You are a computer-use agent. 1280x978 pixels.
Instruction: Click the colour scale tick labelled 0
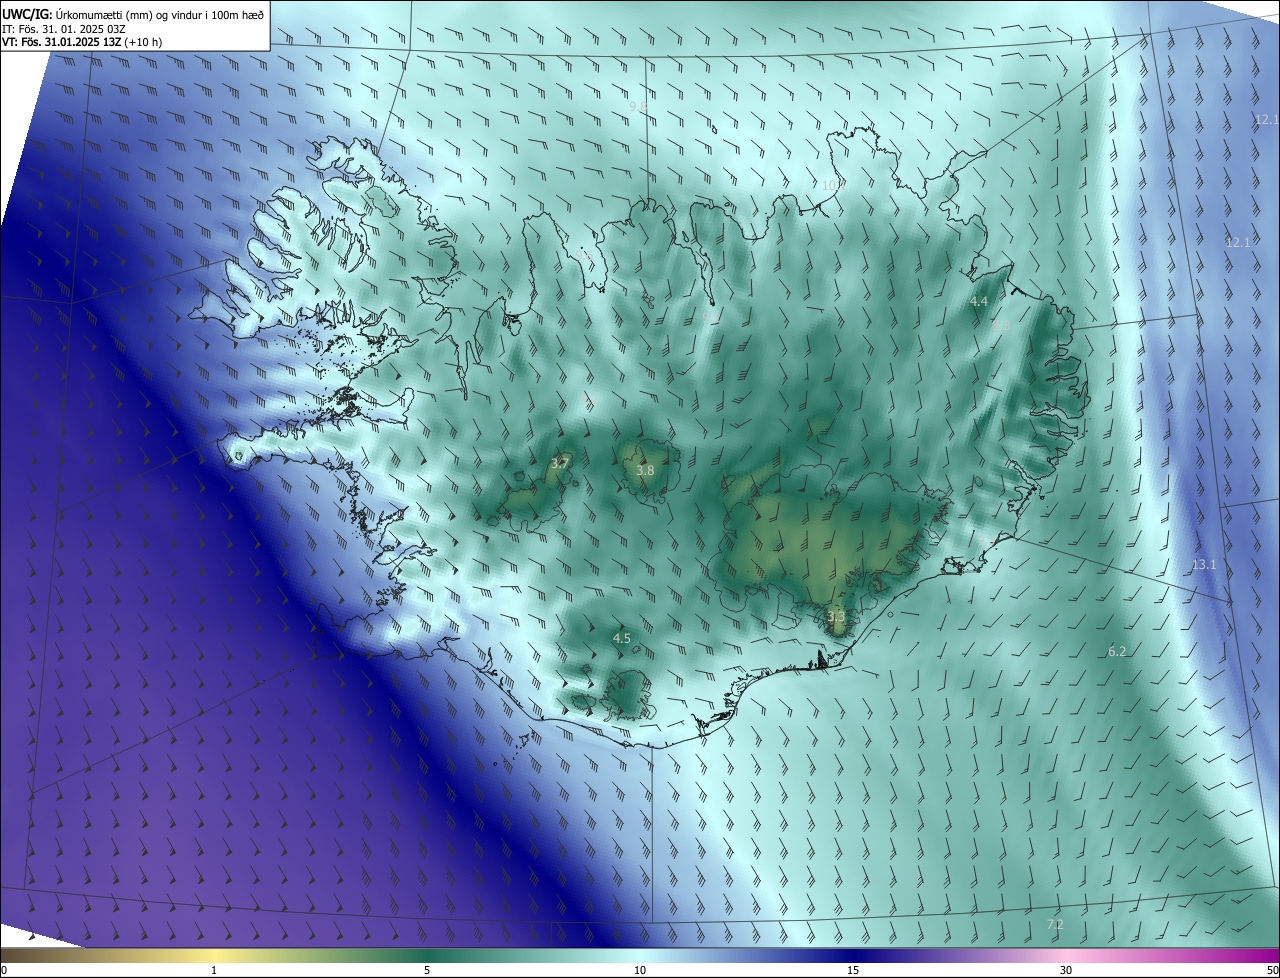tap(3, 970)
